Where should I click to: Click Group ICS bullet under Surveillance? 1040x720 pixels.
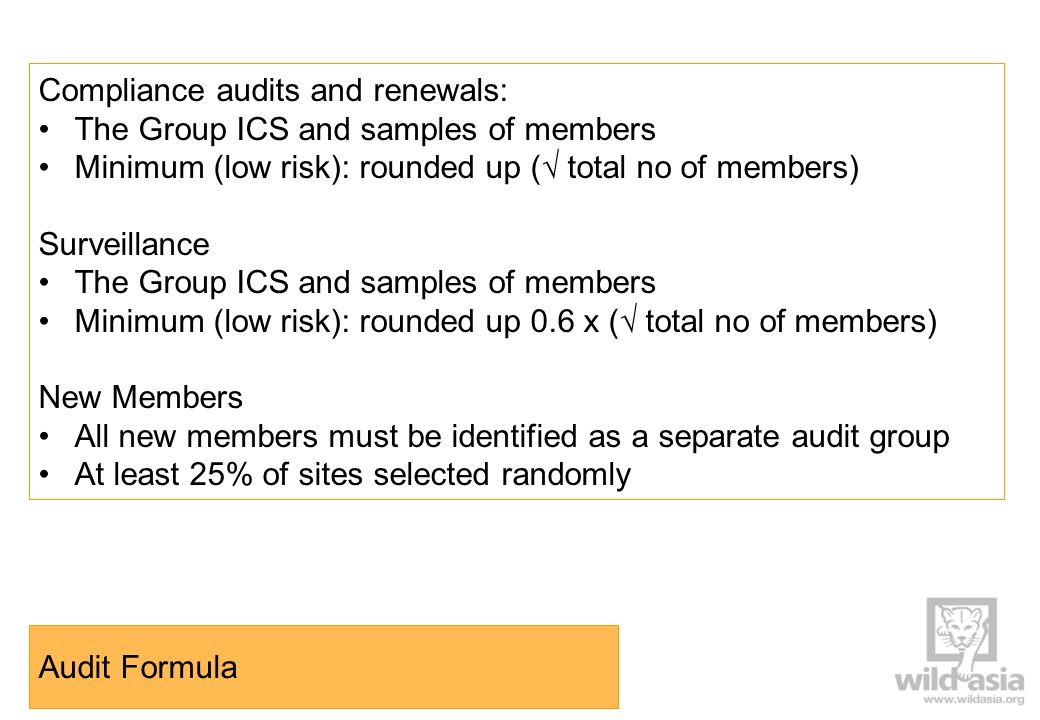[365, 282]
